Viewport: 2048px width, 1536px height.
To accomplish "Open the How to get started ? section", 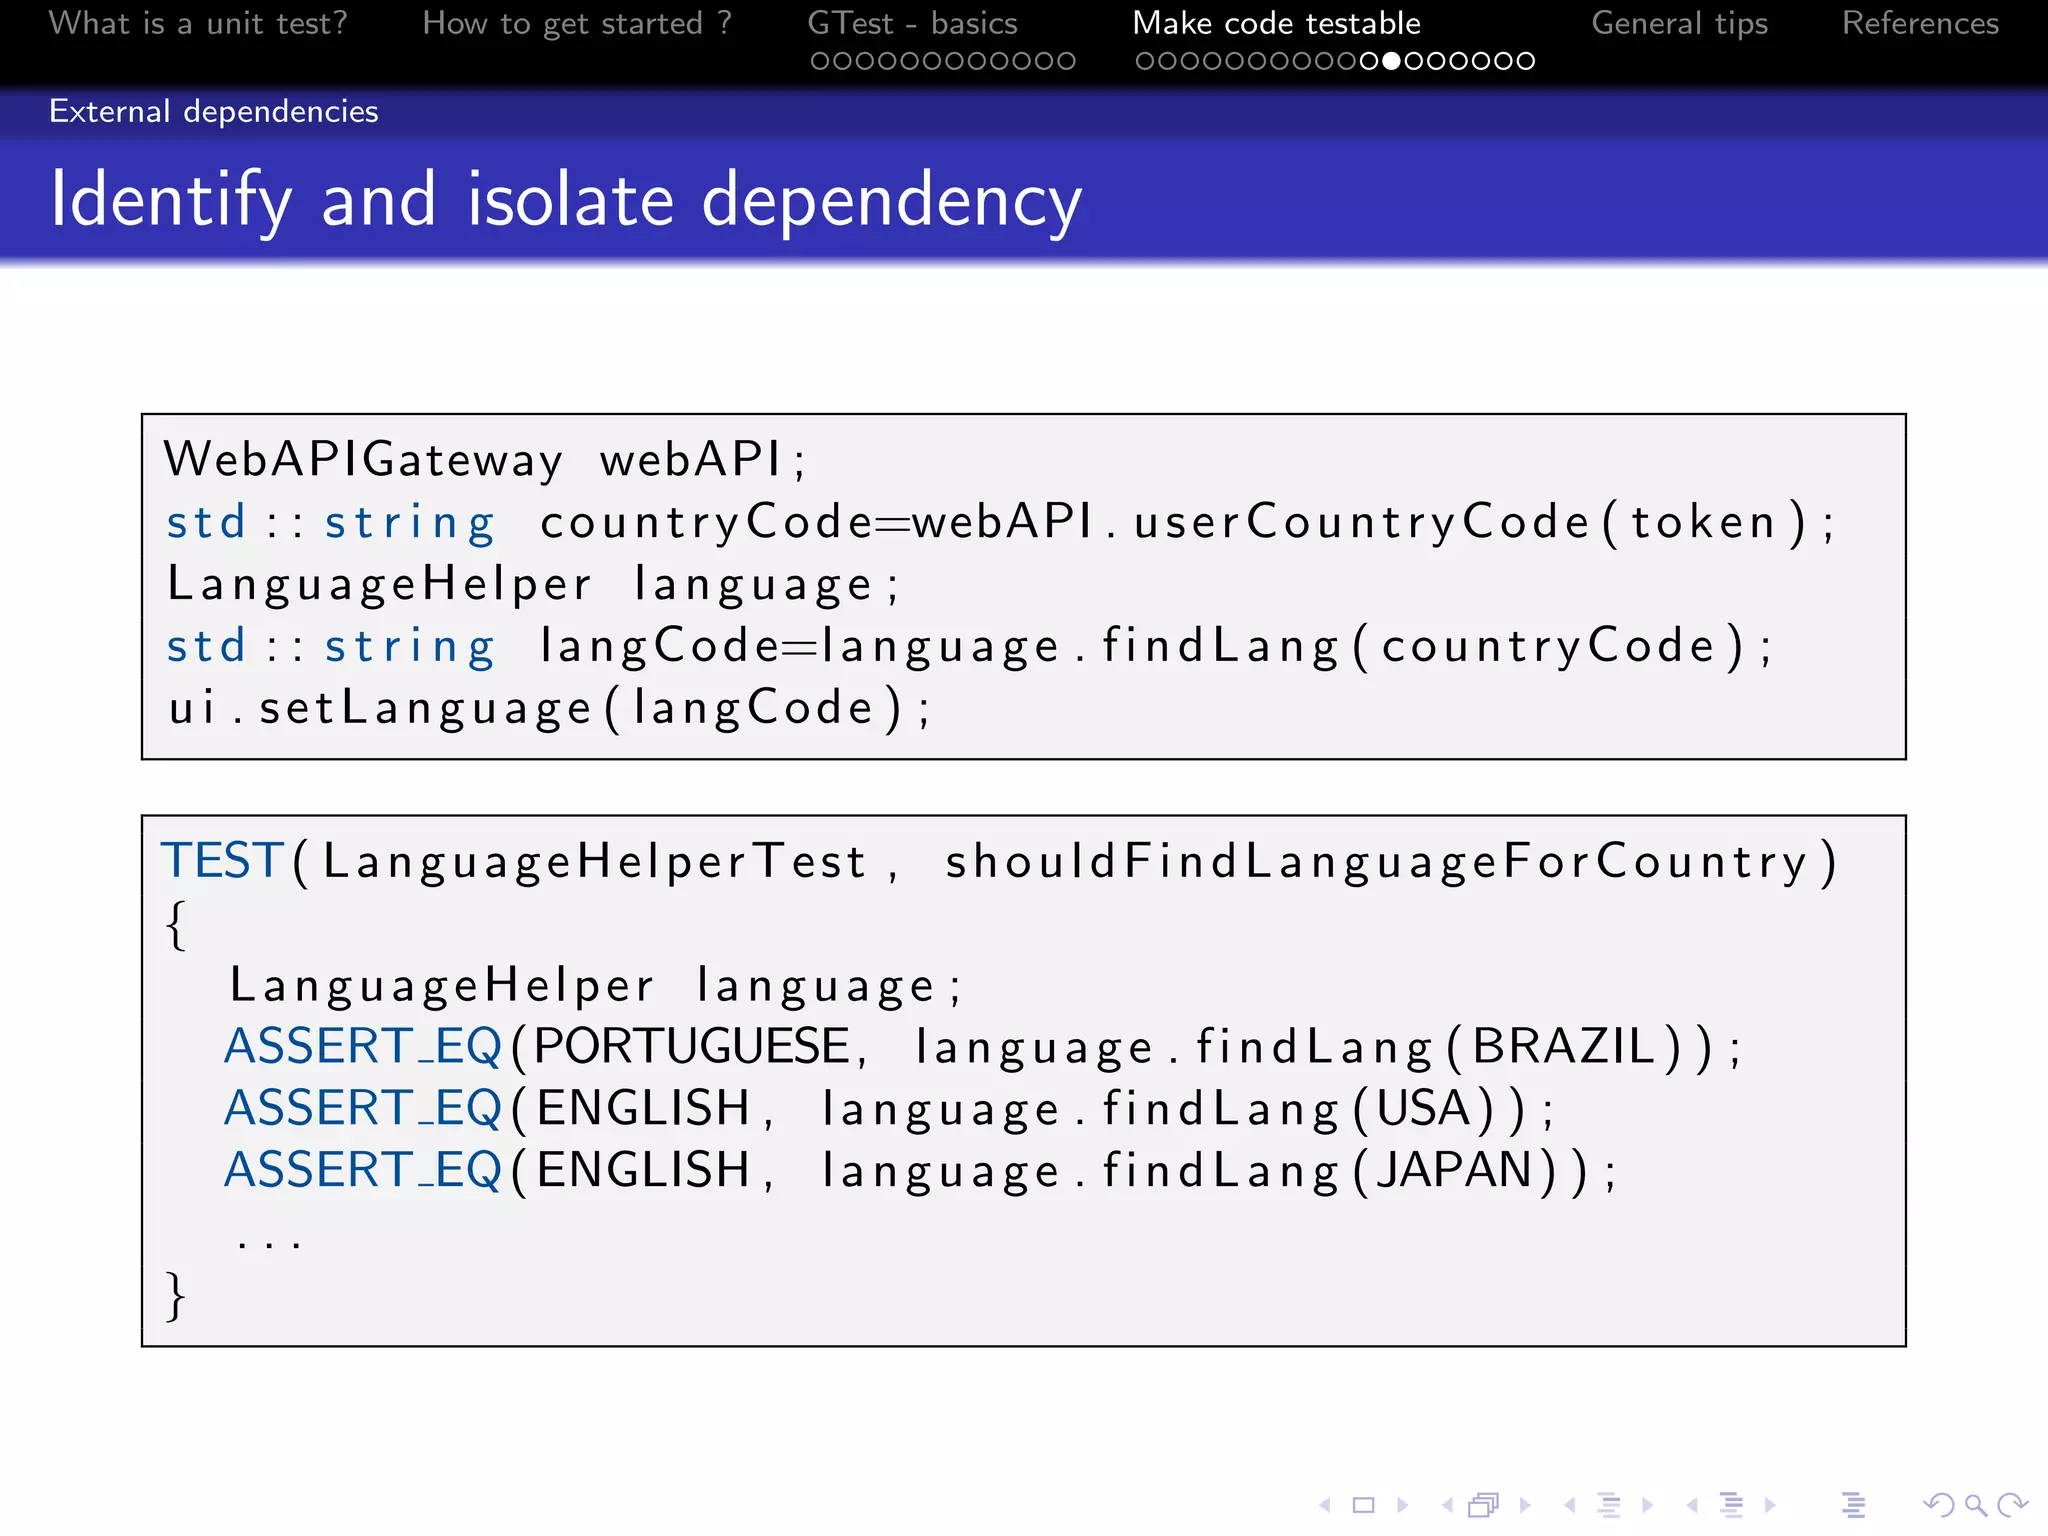I will point(577,23).
